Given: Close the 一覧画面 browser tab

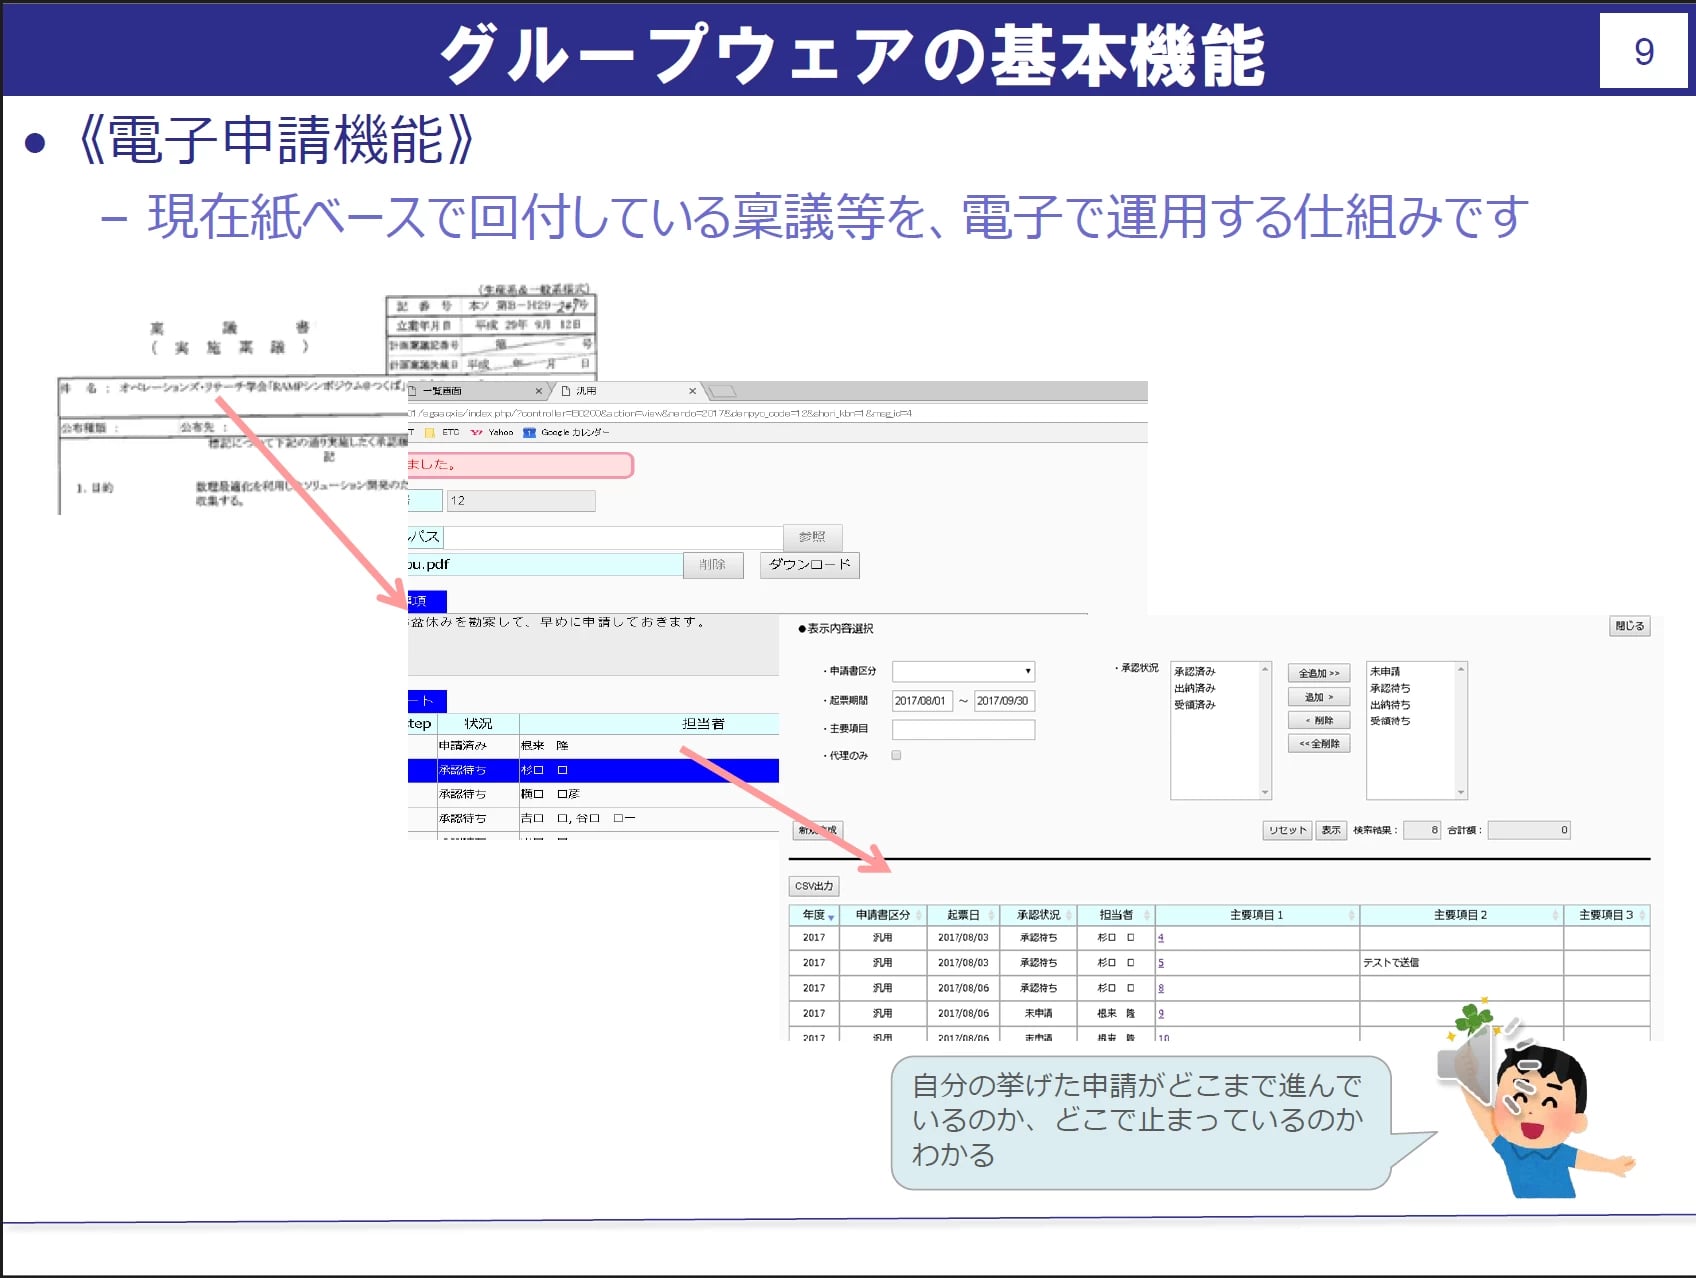Looking at the screenshot, I should pyautogui.click(x=538, y=391).
